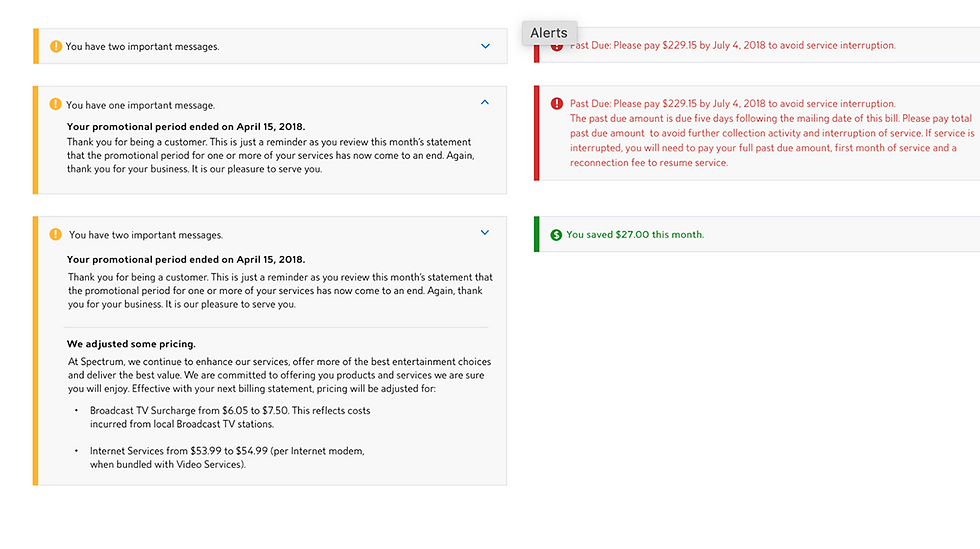Screen dimensions: 980x549
Task: Click the 'At Spectrum, we continue to enhance' paragraph
Action: click(x=279, y=375)
